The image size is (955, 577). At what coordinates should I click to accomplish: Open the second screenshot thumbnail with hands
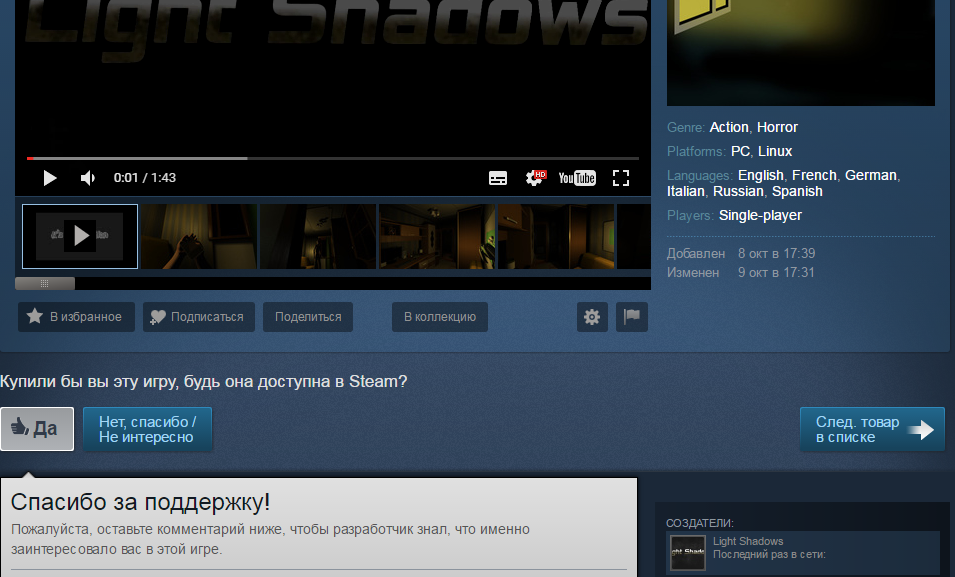[x=199, y=236]
